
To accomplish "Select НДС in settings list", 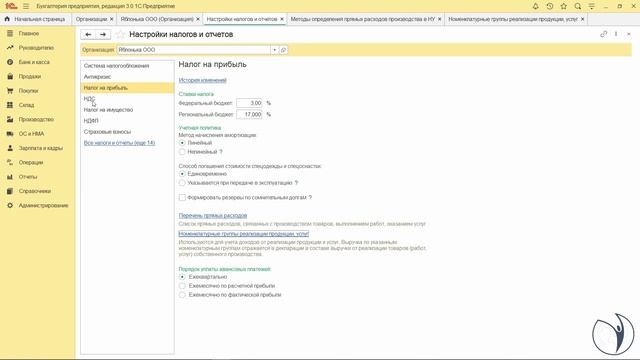I will click(127, 99).
